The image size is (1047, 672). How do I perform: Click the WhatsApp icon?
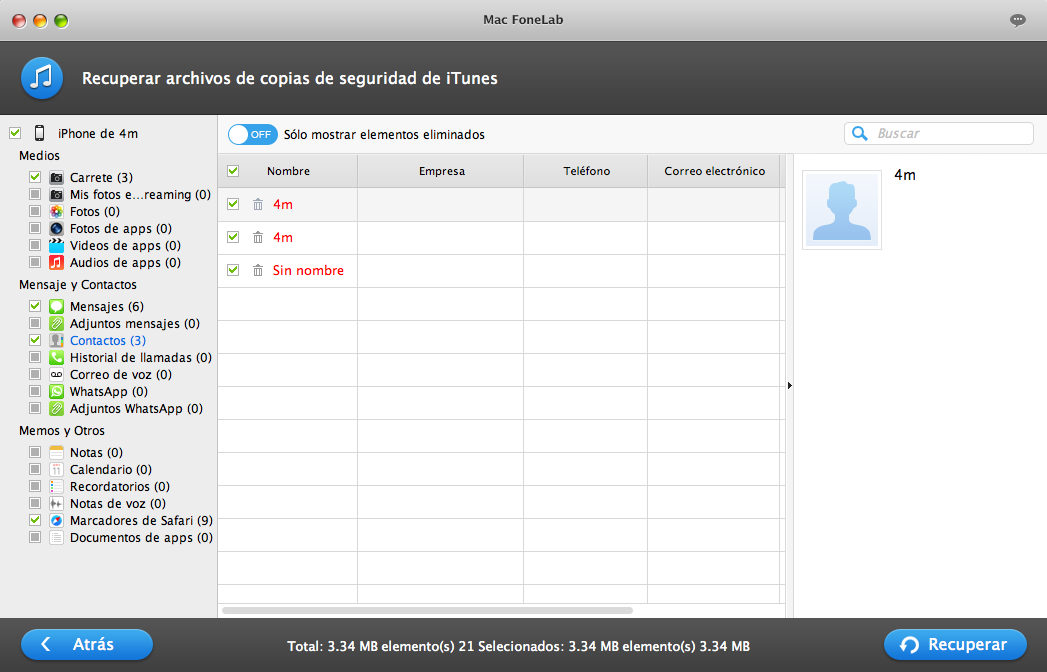tap(57, 391)
